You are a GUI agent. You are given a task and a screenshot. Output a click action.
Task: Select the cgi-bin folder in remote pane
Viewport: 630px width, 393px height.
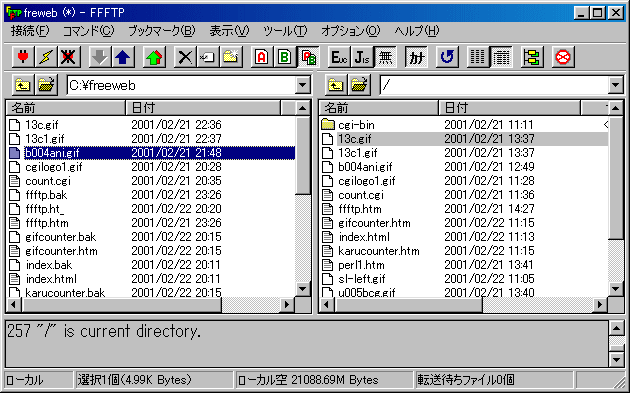pyautogui.click(x=356, y=125)
